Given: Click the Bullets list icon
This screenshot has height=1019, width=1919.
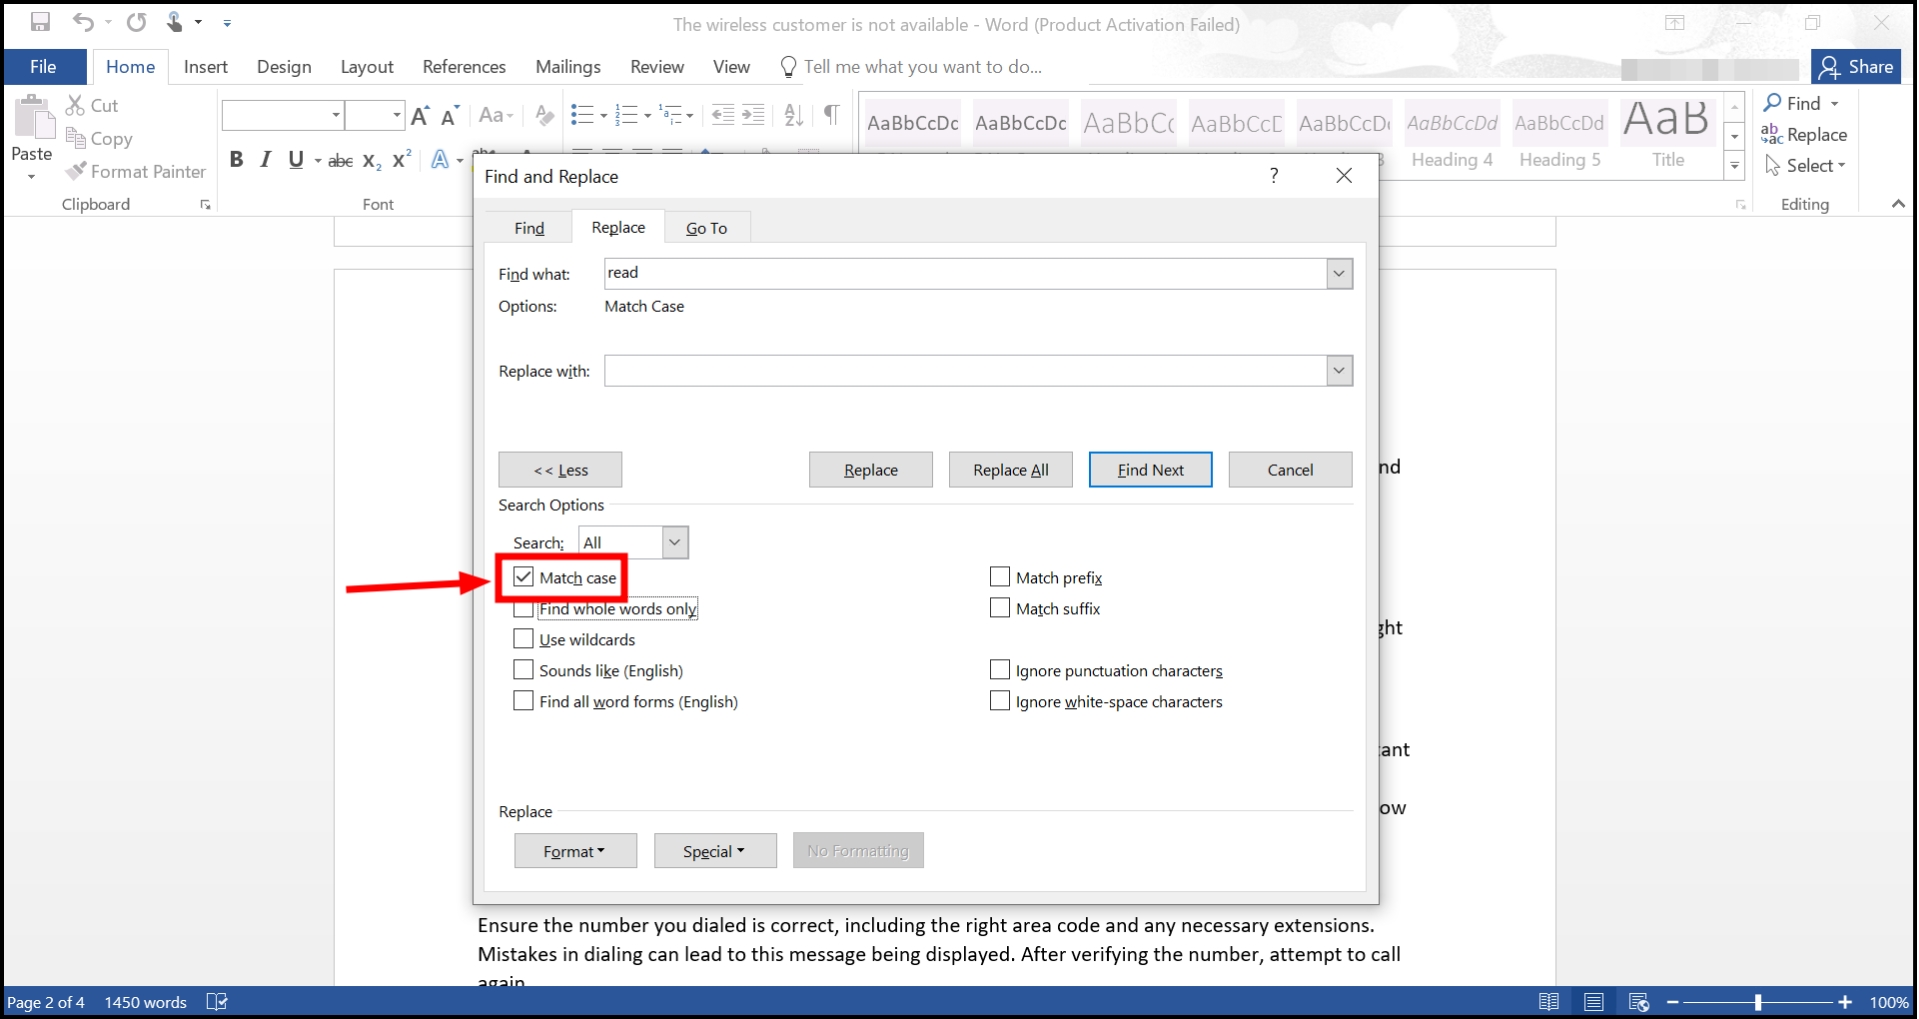Looking at the screenshot, I should pos(582,115).
